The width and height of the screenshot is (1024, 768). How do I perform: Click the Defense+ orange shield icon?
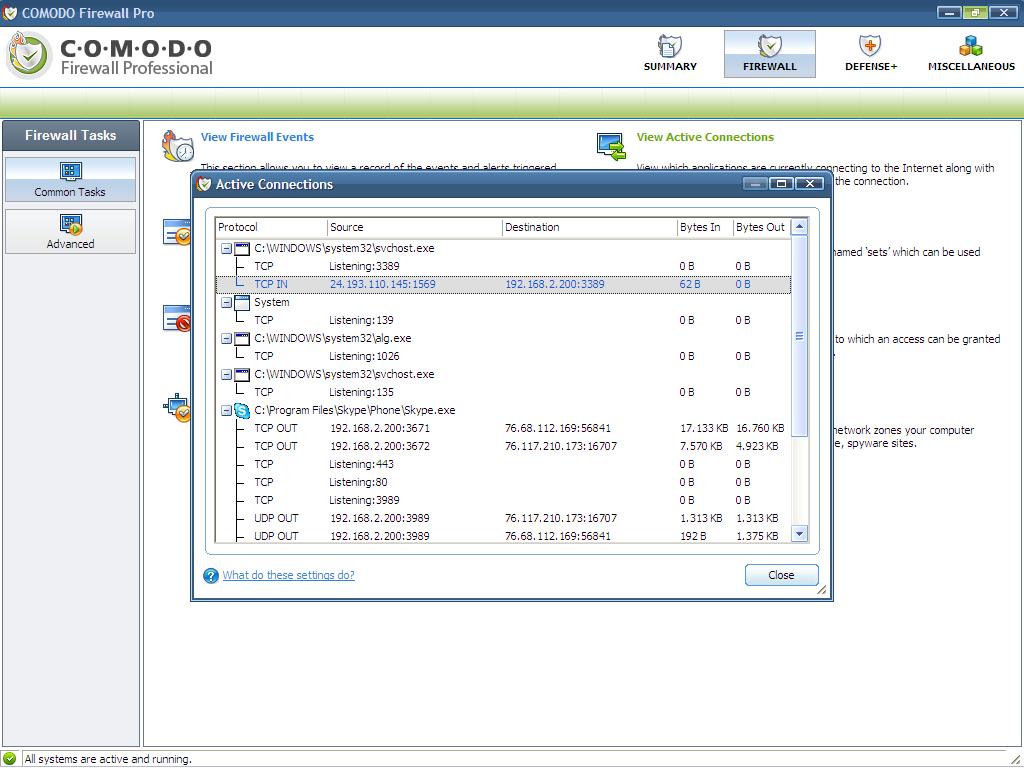870,46
